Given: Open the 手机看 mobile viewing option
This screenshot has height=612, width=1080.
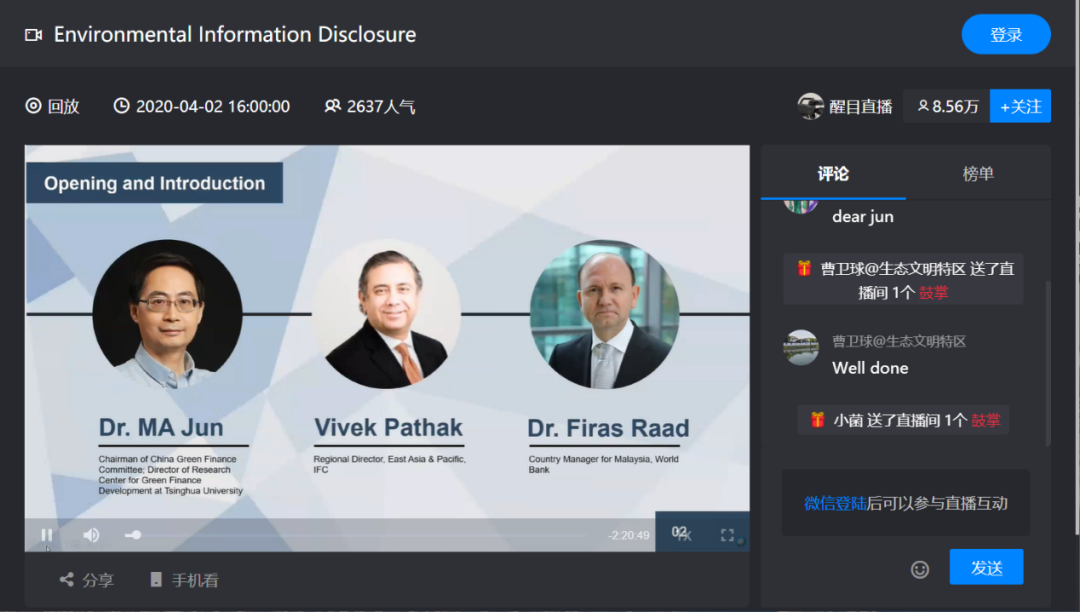Looking at the screenshot, I should pos(184,580).
